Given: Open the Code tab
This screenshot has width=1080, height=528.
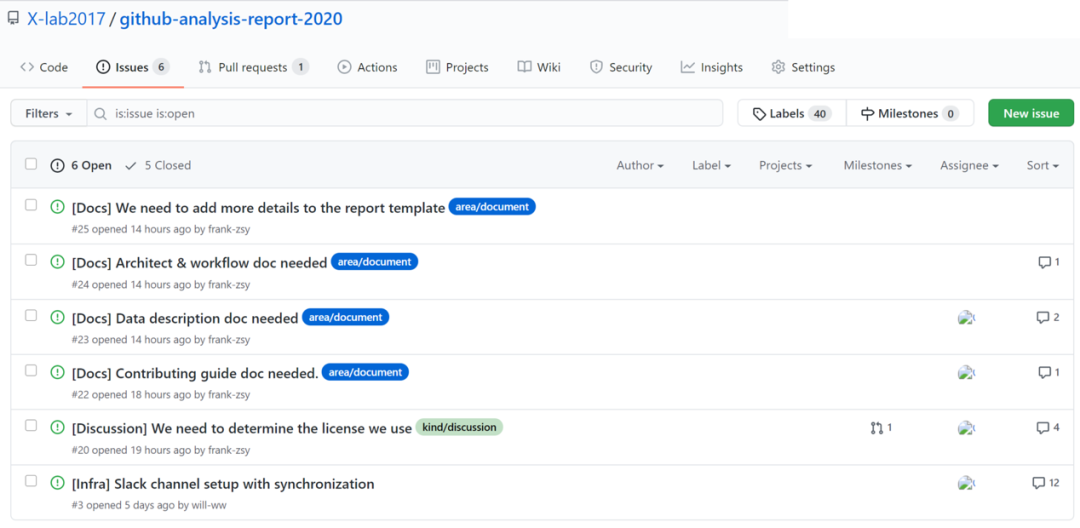Looking at the screenshot, I should 44,67.
